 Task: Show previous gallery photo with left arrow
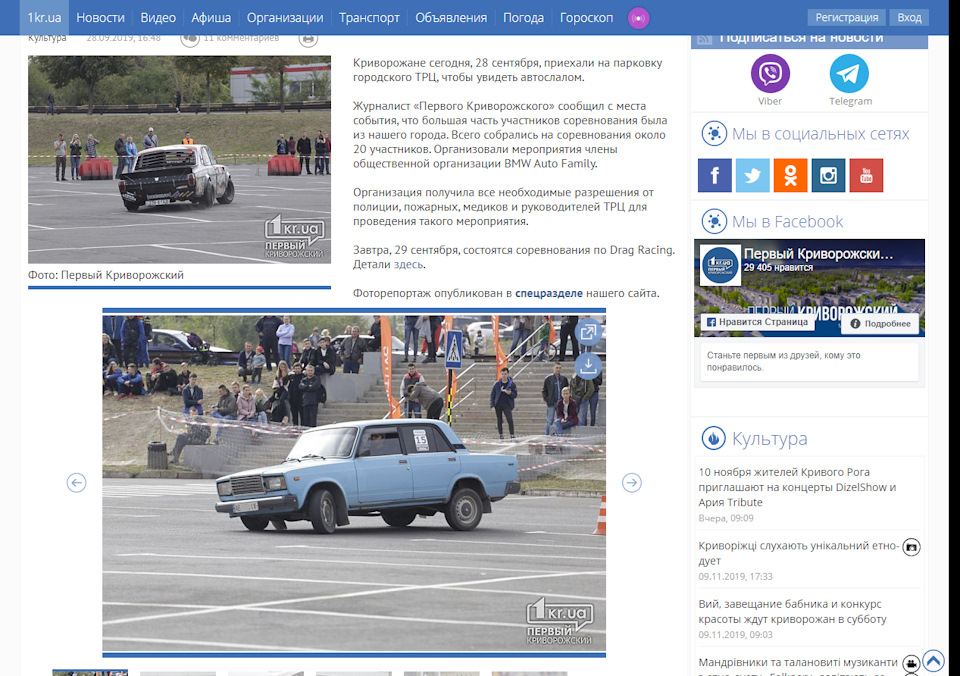[x=77, y=483]
